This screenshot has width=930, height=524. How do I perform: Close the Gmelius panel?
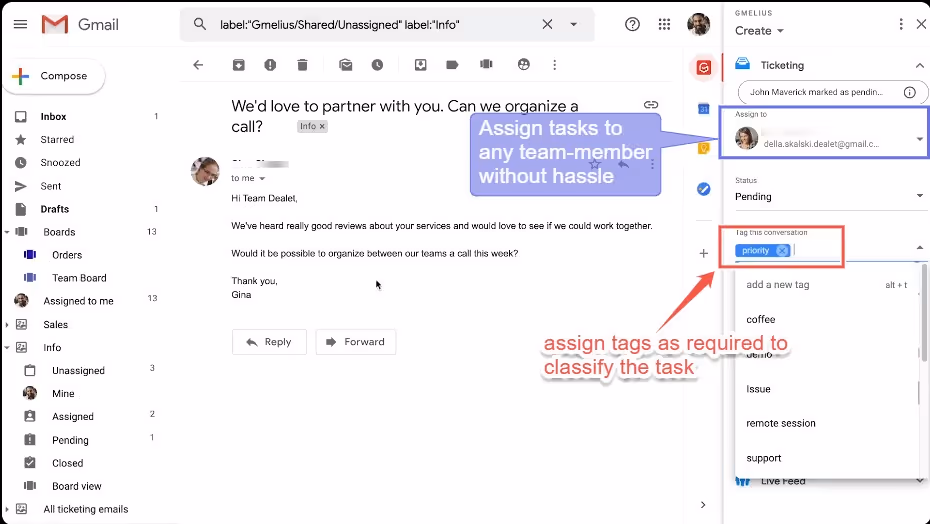coord(921,24)
